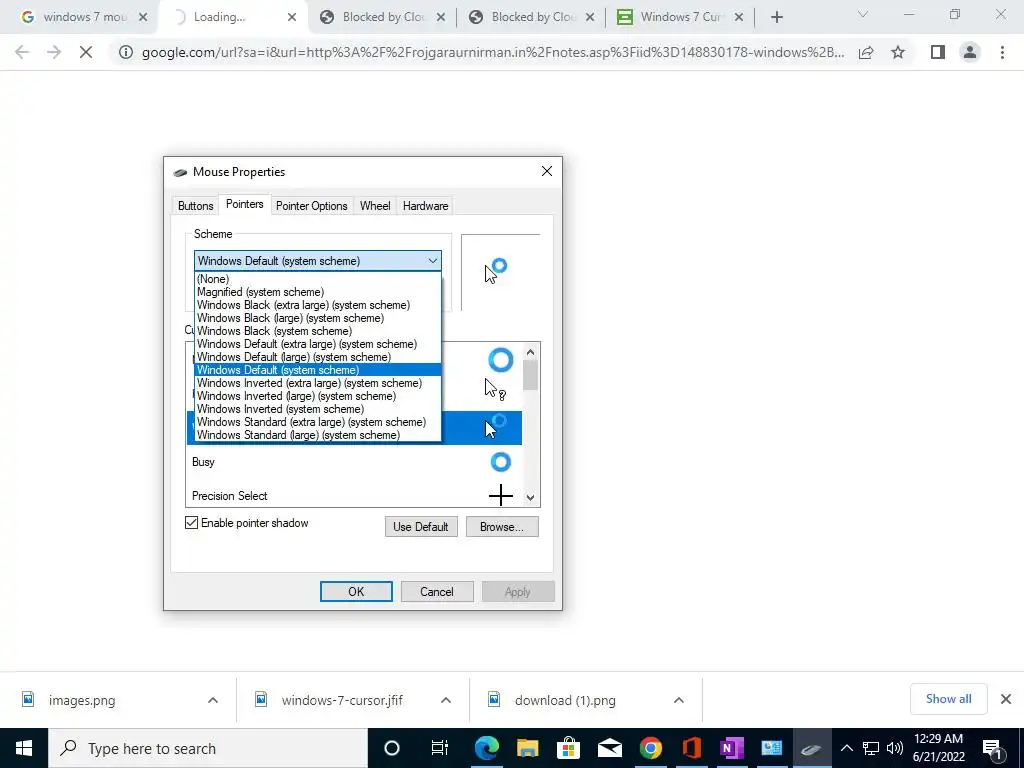
Task: Click Browse... to pick a cursor
Action: pos(502,526)
